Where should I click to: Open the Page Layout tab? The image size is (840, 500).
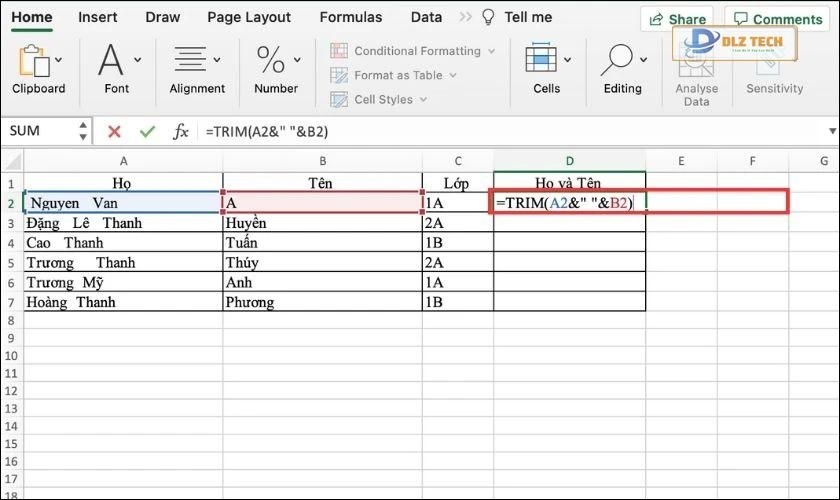click(x=249, y=17)
